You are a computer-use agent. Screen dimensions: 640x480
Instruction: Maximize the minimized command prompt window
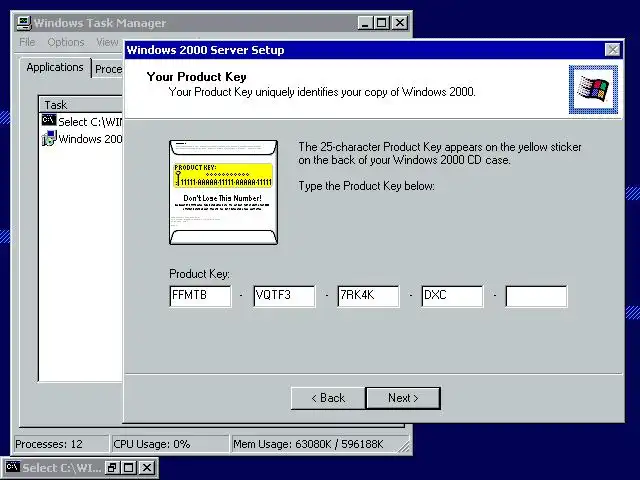point(128,468)
